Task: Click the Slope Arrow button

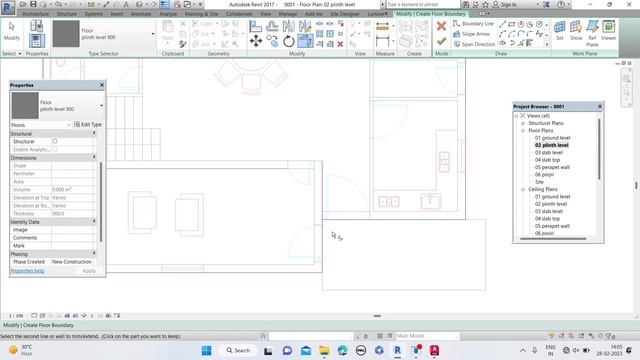Action: coord(471,34)
